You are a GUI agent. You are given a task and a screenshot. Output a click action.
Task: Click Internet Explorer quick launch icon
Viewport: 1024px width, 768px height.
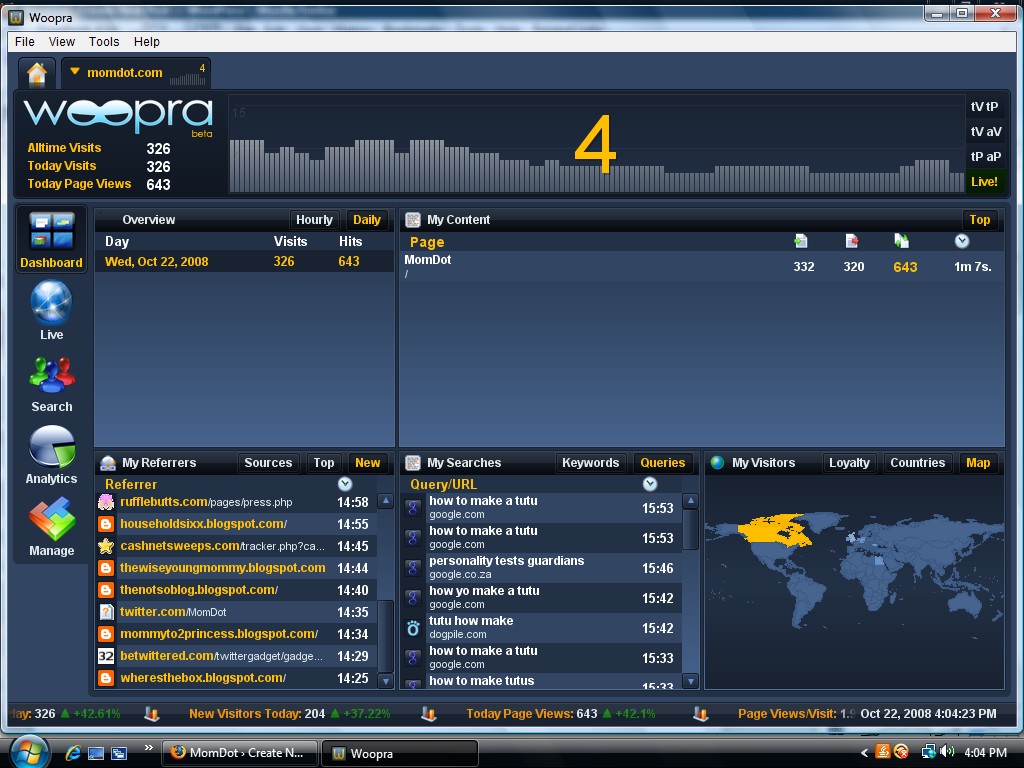[x=72, y=753]
